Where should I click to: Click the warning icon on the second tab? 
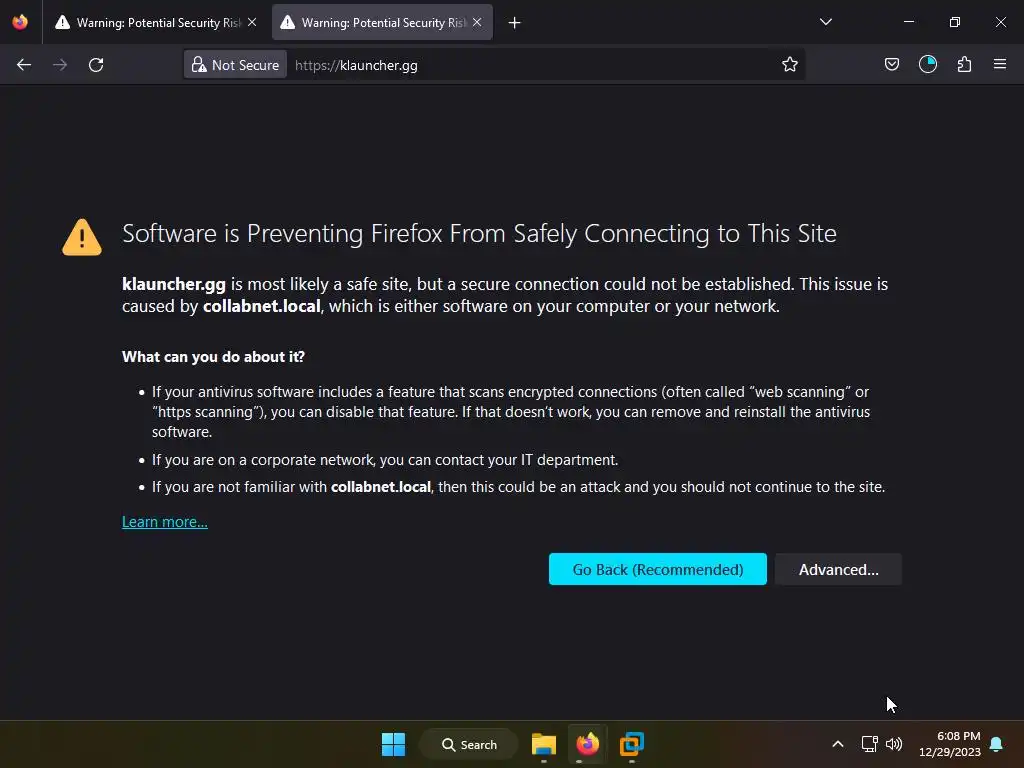coord(287,22)
